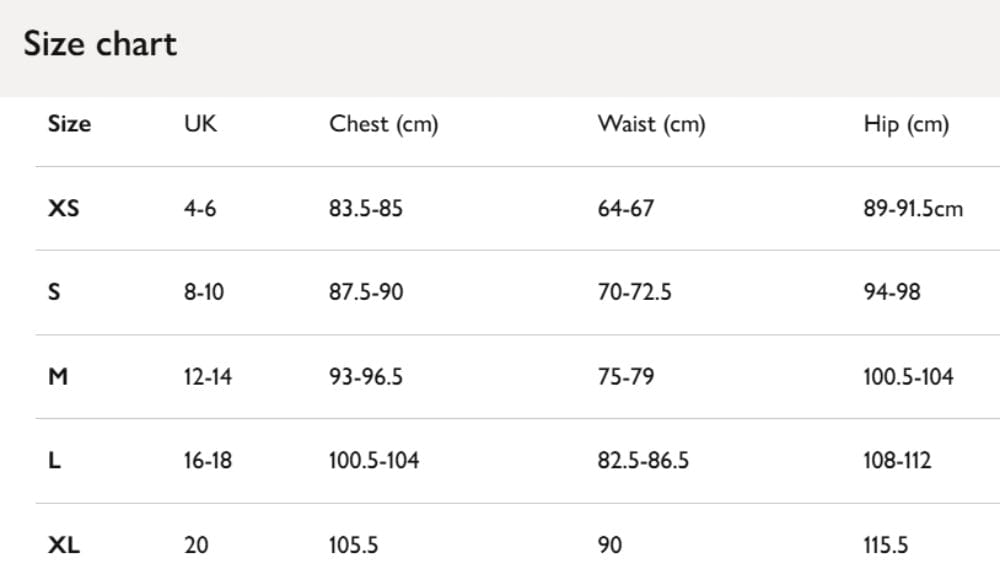
Task: Click the UK column header
Action: pos(200,124)
